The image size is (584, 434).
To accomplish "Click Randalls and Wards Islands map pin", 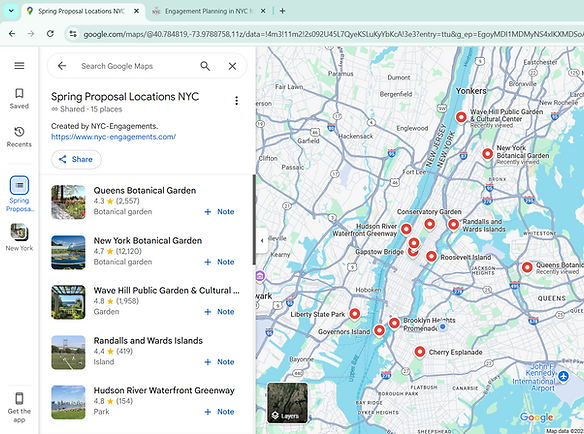I will point(453,225).
